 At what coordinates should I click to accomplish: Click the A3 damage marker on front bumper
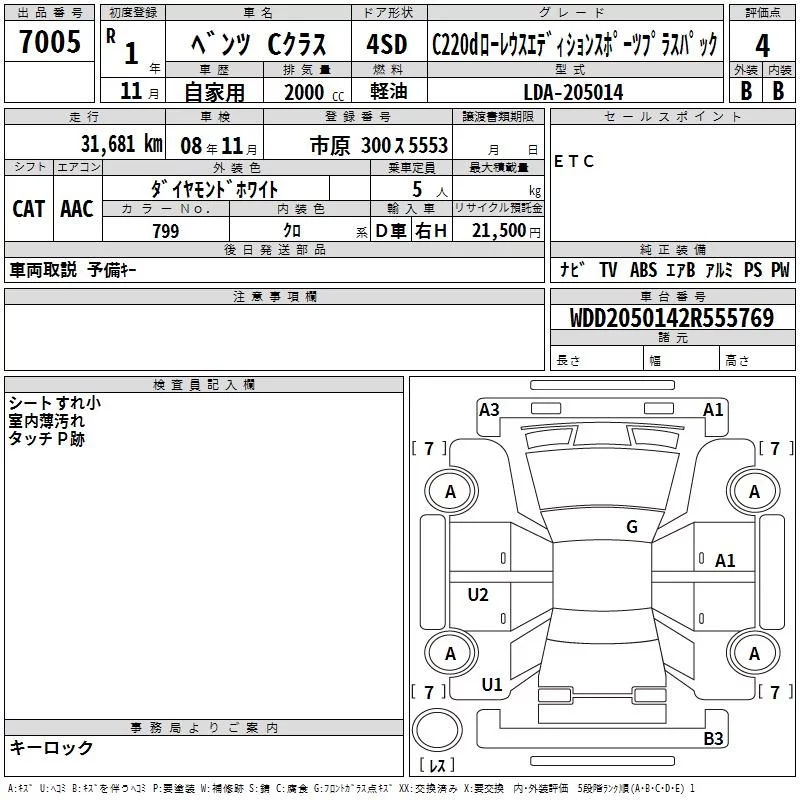click(x=489, y=409)
